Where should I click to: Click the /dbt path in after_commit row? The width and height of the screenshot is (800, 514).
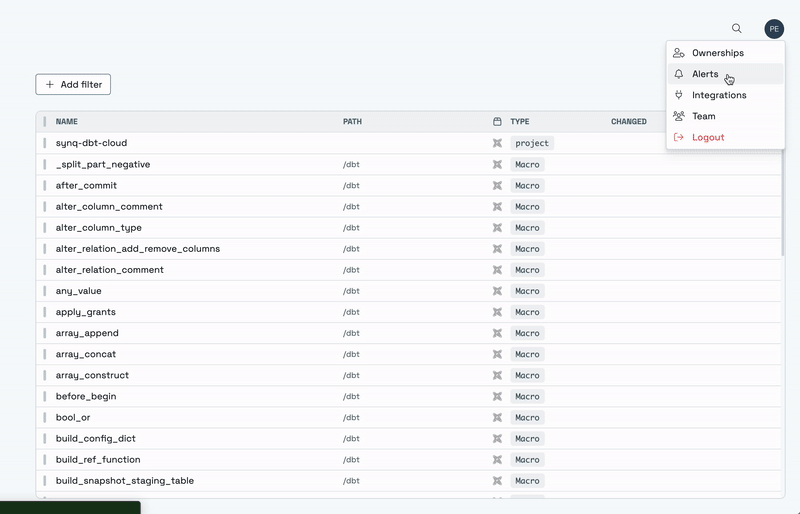(351, 185)
